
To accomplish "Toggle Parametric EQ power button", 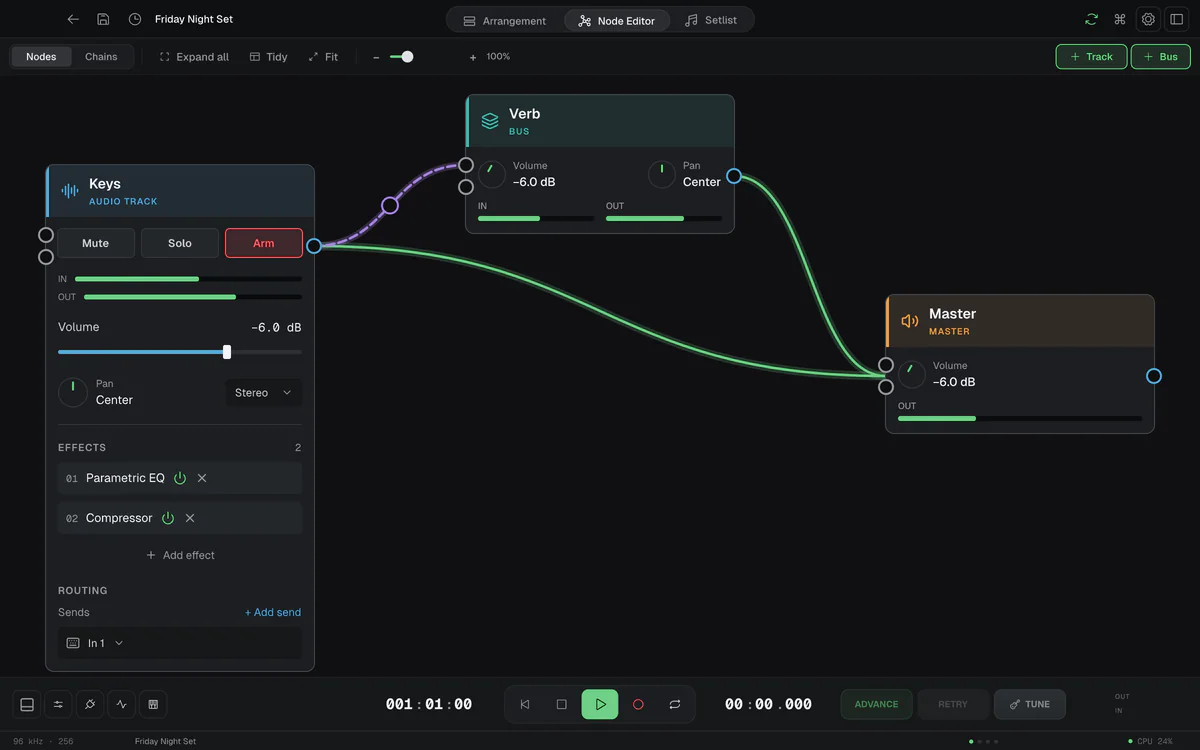I will (180, 478).
